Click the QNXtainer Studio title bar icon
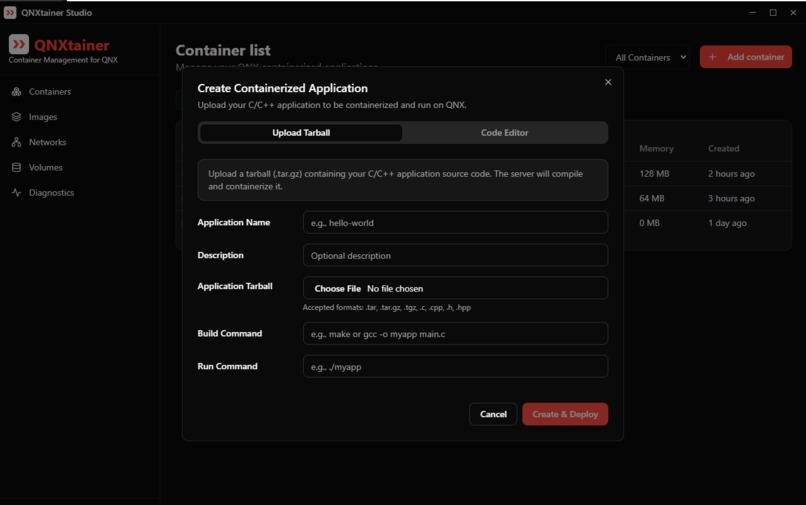The width and height of the screenshot is (806, 505). [x=10, y=12]
